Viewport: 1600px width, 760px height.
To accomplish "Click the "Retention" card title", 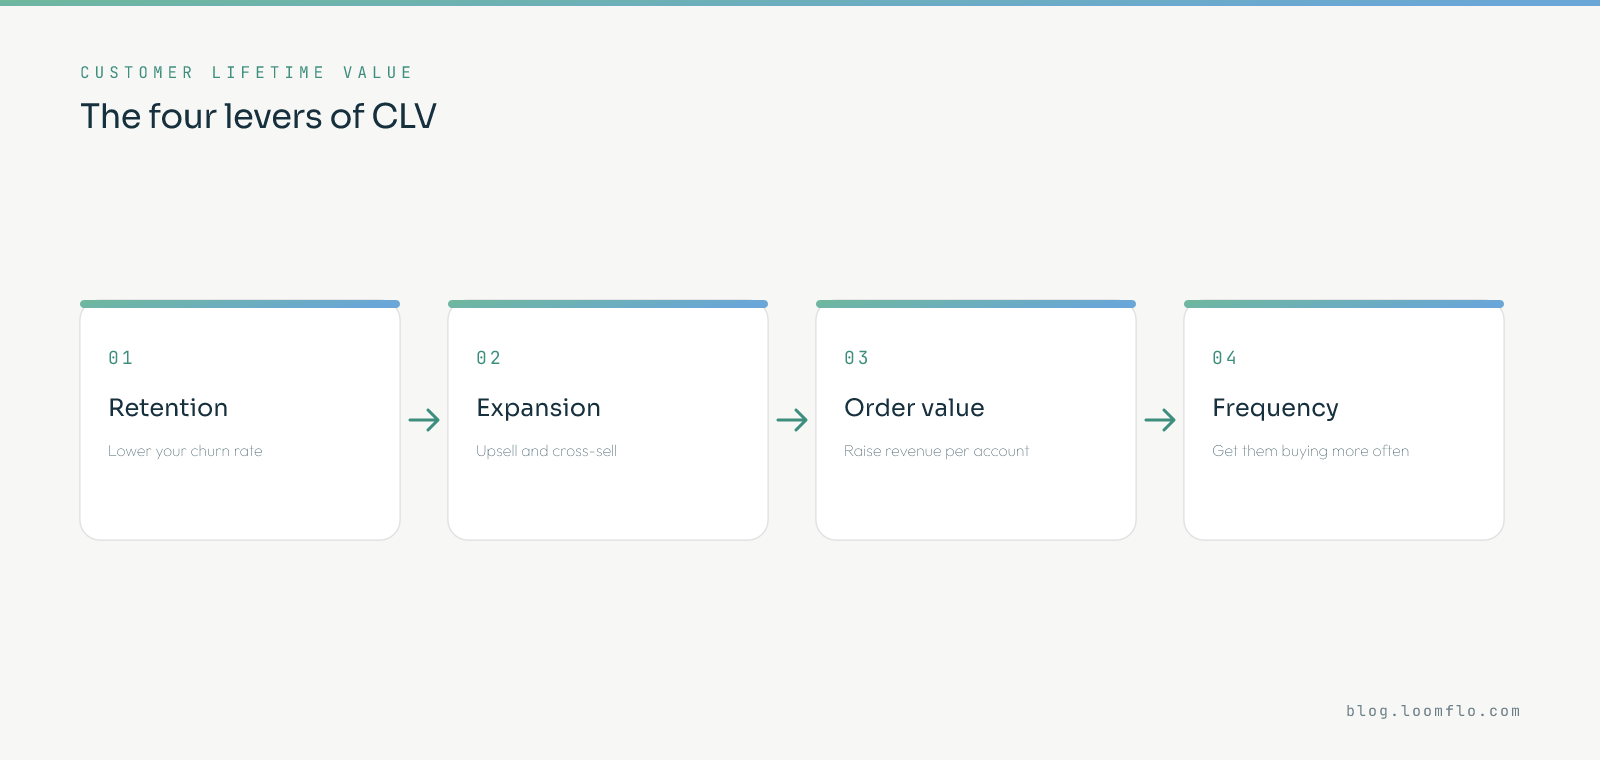I will click(168, 408).
